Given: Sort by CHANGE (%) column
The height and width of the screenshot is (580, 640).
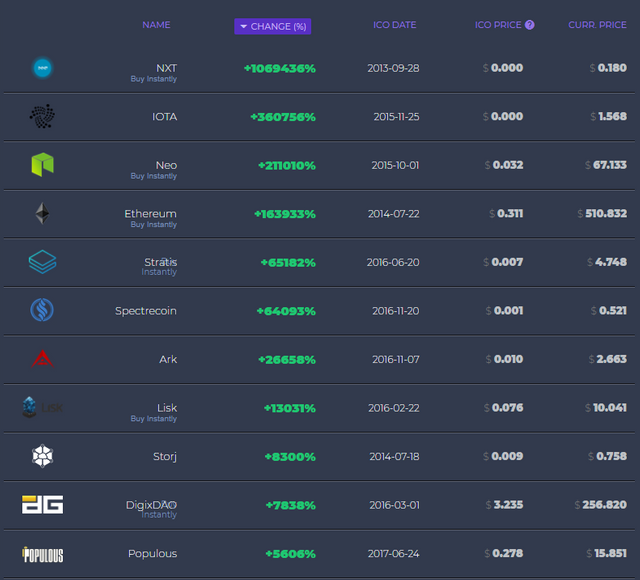Looking at the screenshot, I should 273,27.
